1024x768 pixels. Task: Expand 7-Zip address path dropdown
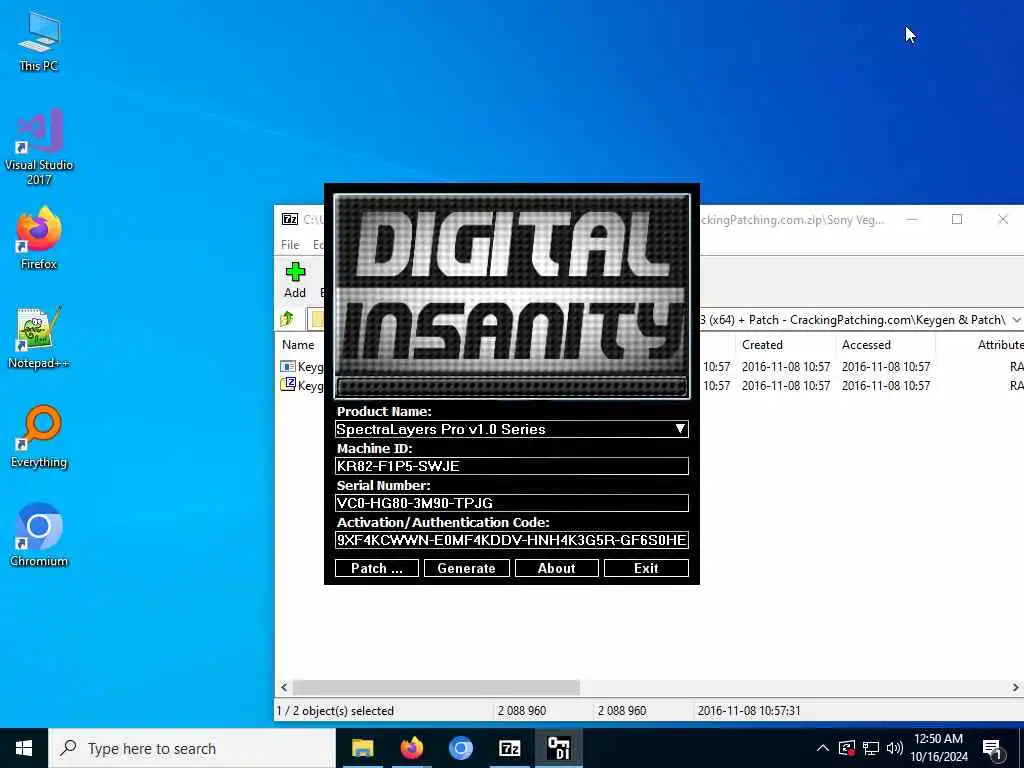tap(1016, 320)
